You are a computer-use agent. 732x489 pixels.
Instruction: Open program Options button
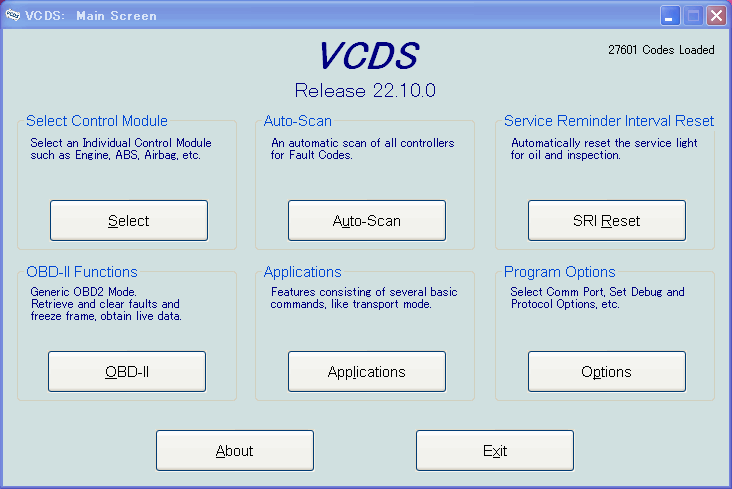(607, 371)
